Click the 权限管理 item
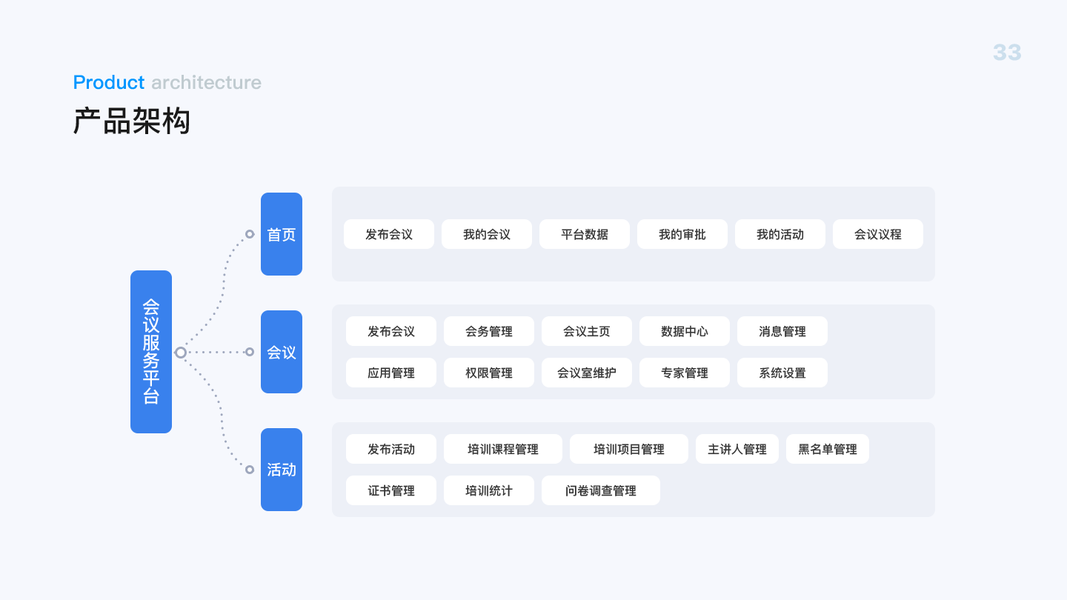The height and width of the screenshot is (600, 1067). tap(489, 373)
